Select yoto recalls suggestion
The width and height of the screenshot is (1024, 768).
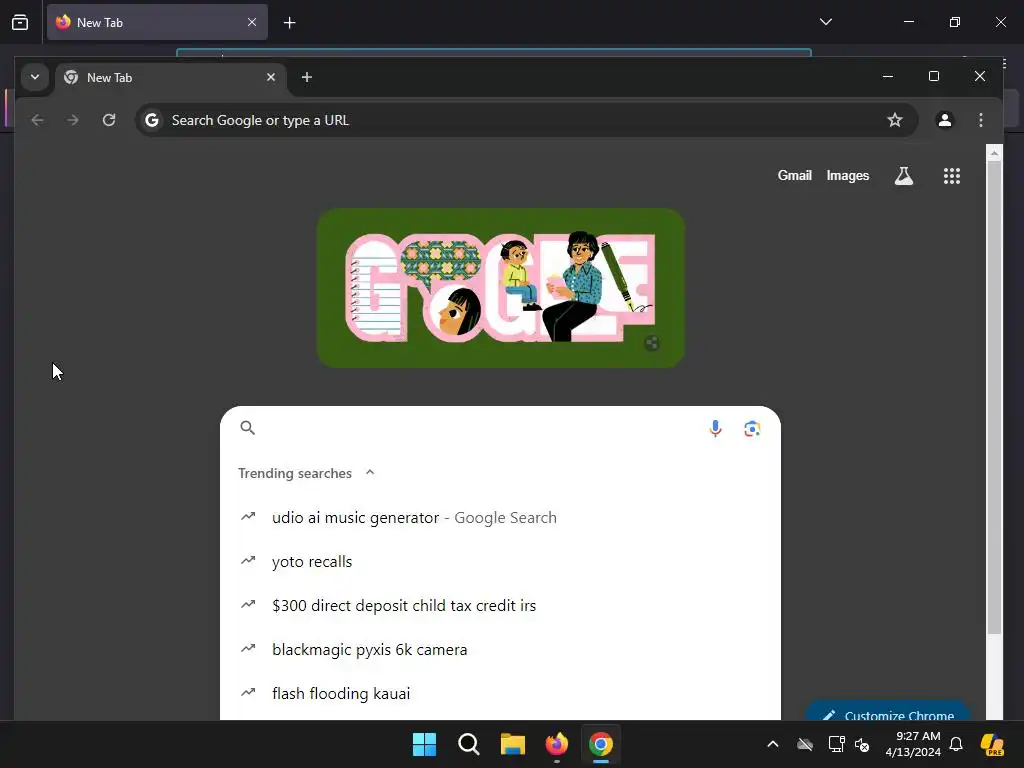click(x=500, y=562)
